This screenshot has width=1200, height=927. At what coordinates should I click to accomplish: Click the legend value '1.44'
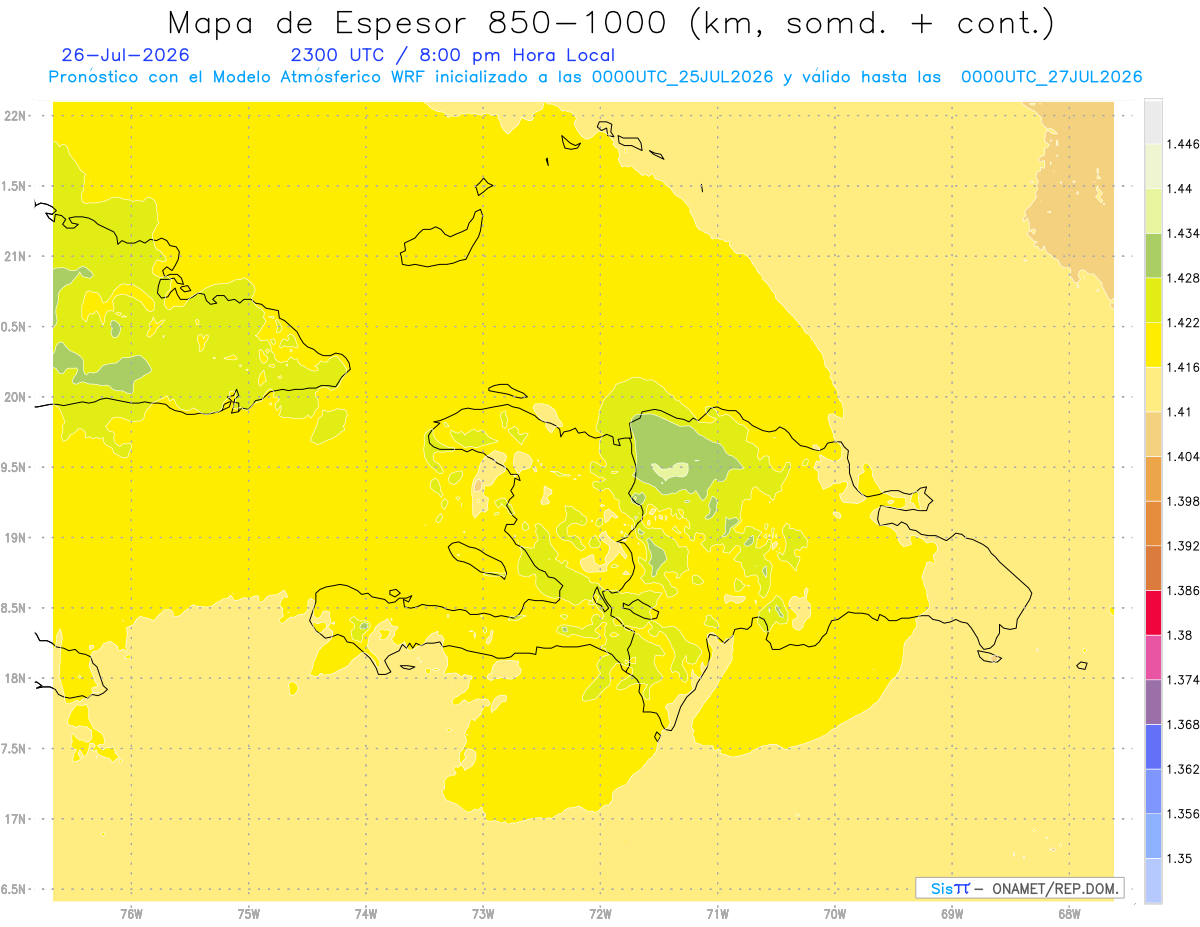click(x=1180, y=189)
